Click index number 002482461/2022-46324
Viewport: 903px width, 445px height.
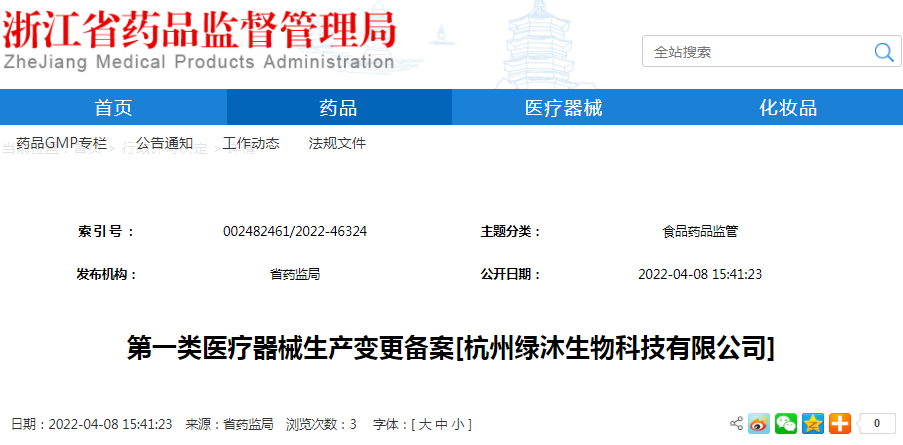pos(295,231)
